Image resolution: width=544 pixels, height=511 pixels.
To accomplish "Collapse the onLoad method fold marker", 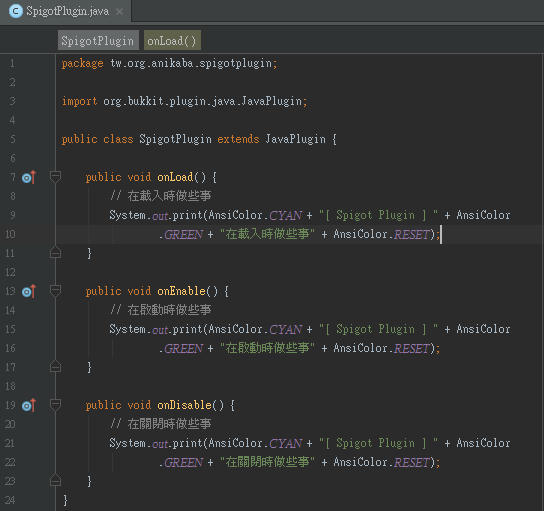I will pos(55,177).
